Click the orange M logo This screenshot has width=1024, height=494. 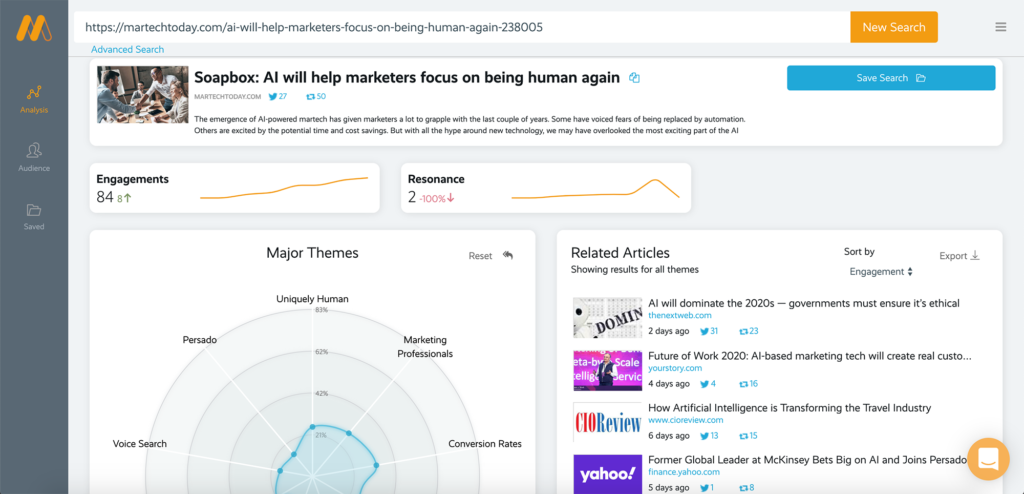tap(34, 27)
